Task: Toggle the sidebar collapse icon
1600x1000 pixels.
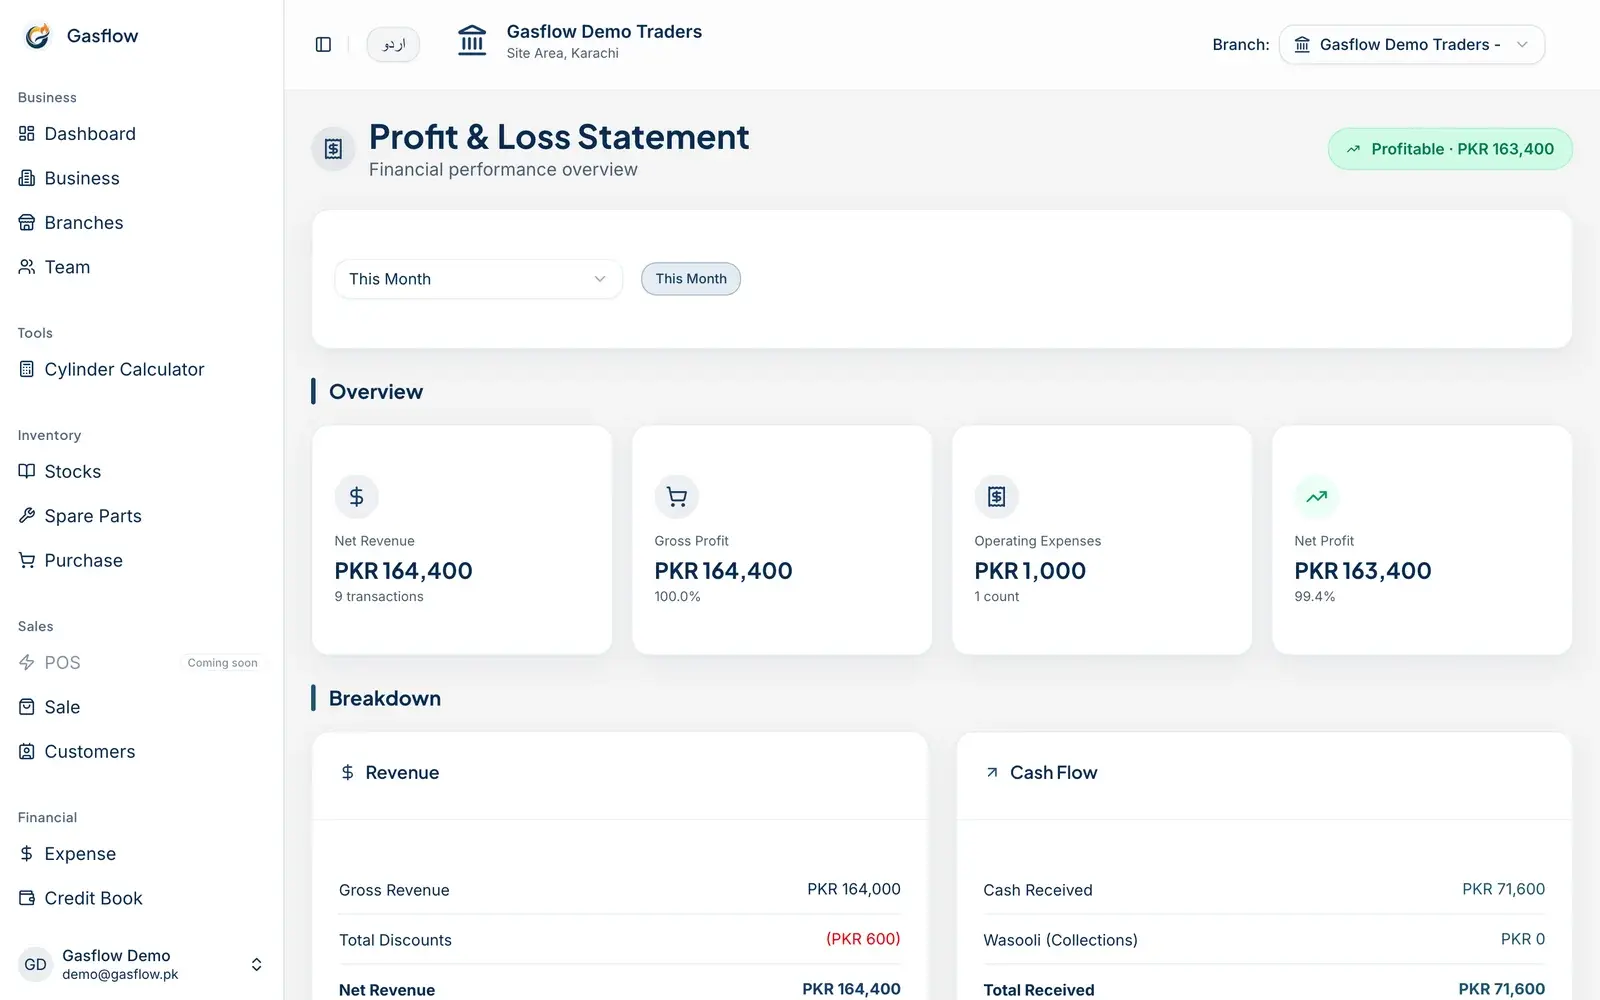Action: (323, 44)
